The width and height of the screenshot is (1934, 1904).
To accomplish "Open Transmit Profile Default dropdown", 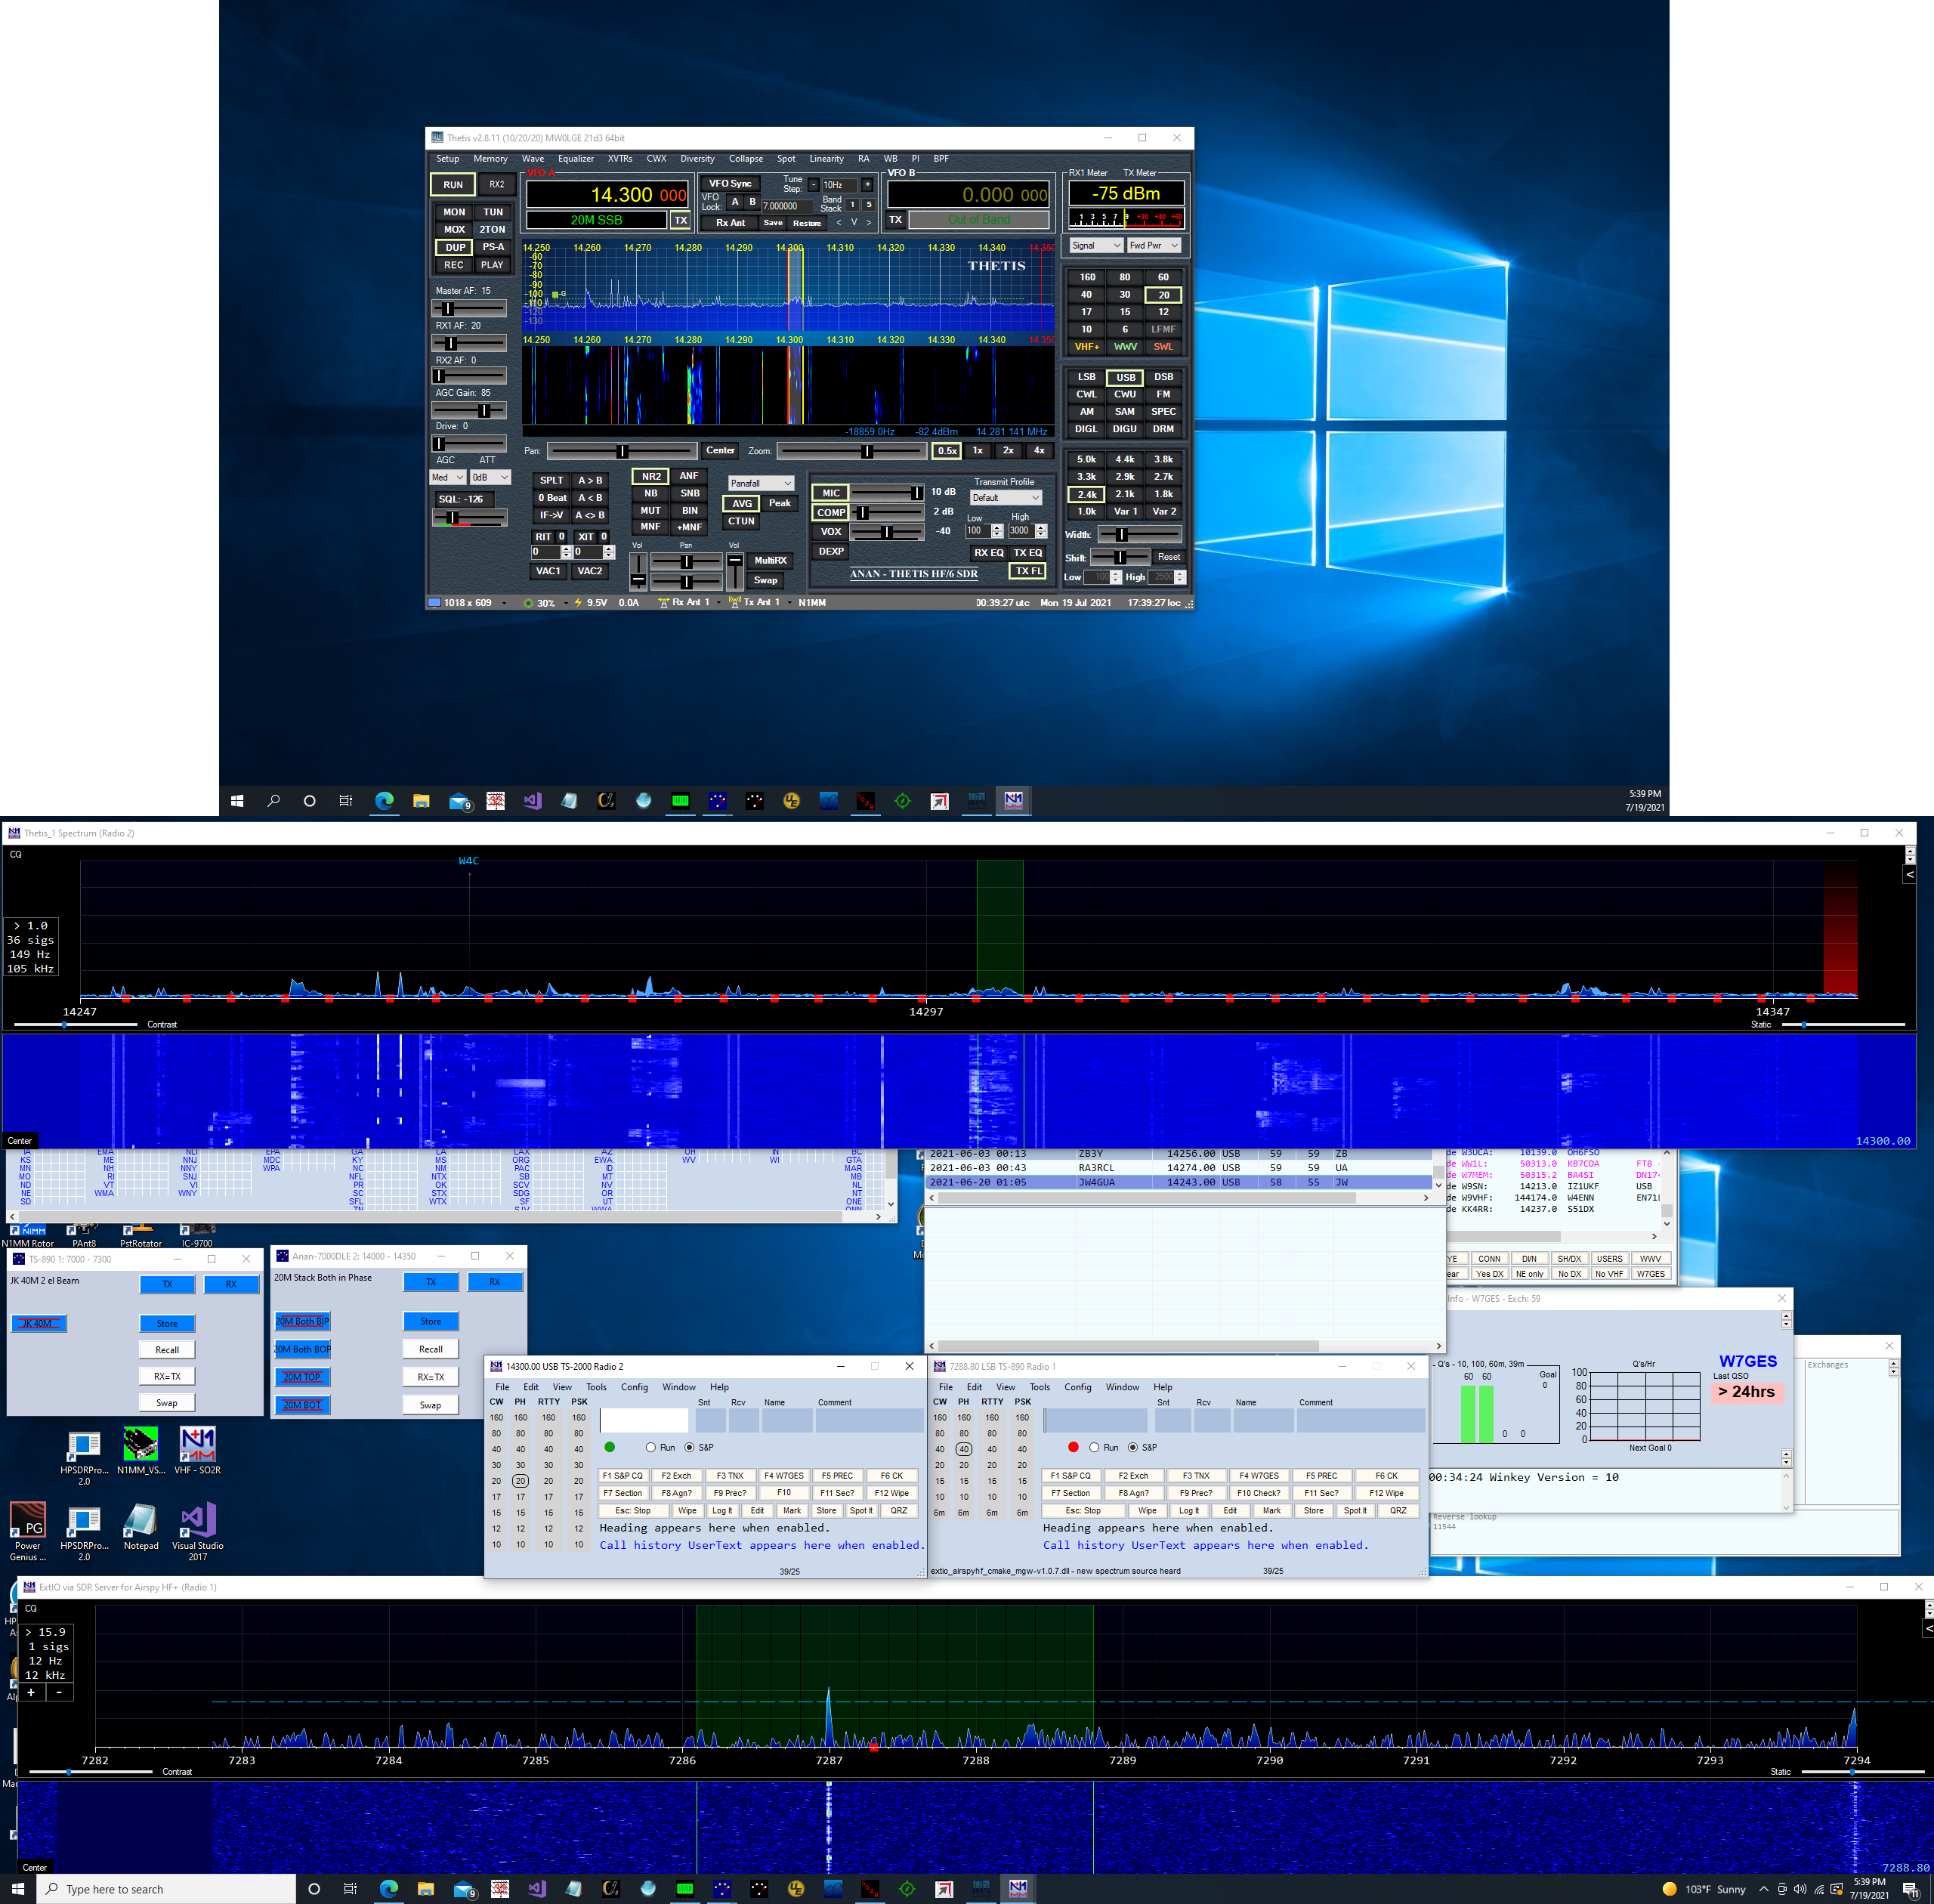I will pyautogui.click(x=1006, y=498).
